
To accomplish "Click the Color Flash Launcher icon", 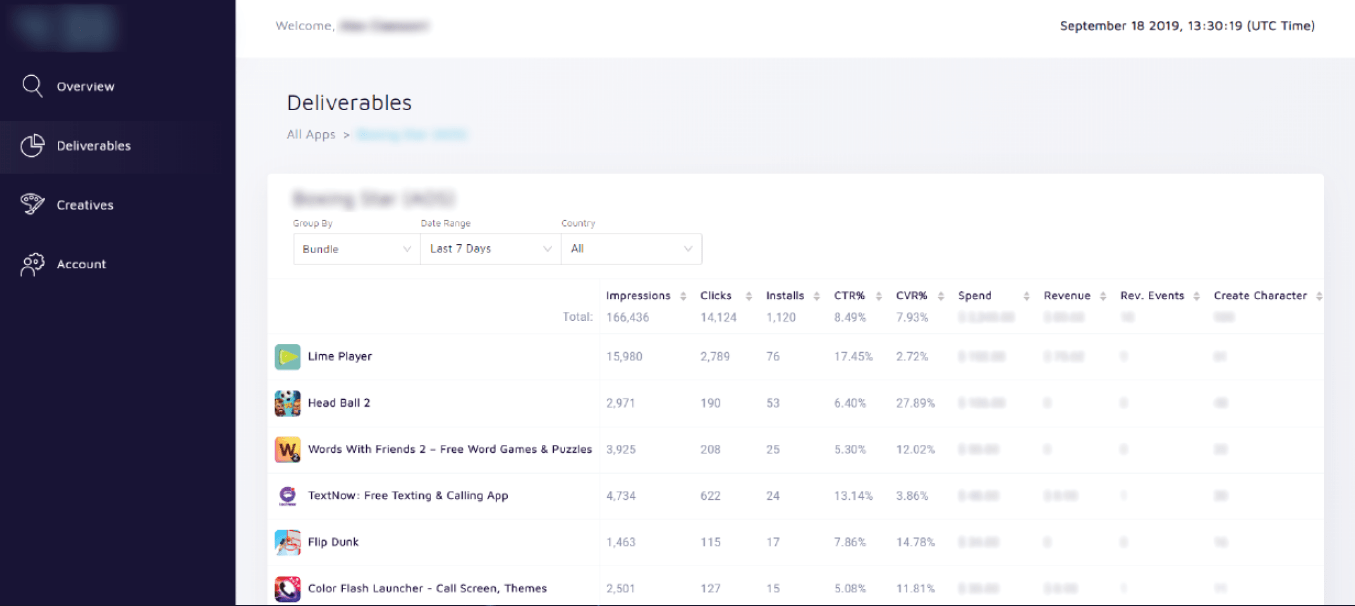I will coord(288,589).
